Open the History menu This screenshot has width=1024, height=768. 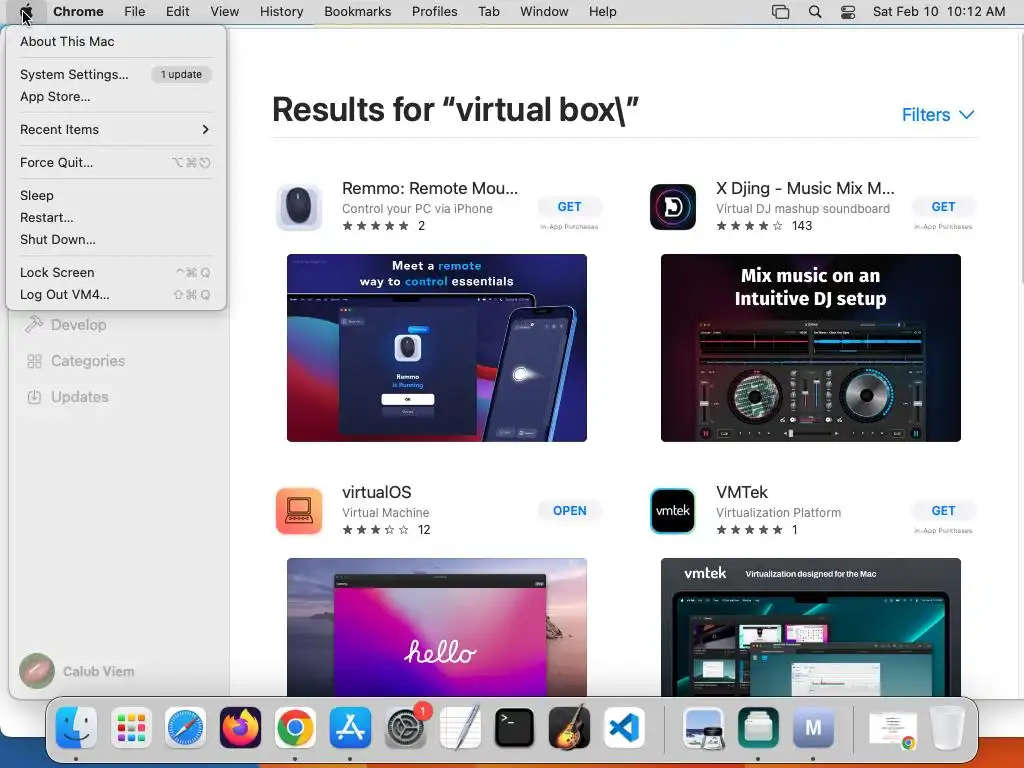pyautogui.click(x=281, y=12)
